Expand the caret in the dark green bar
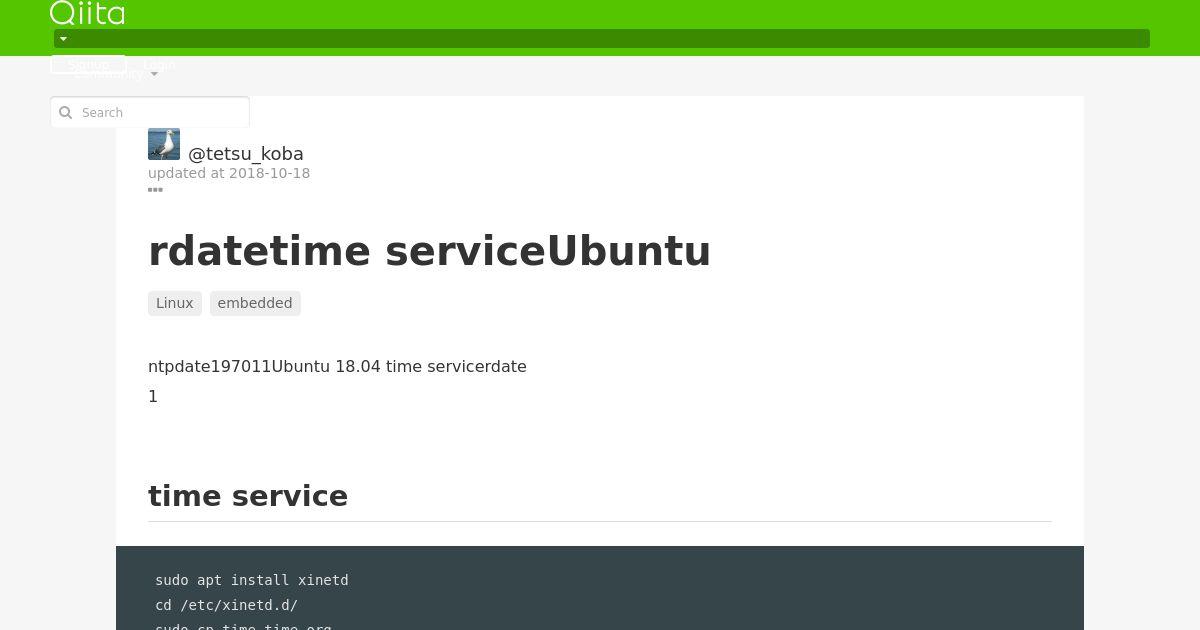This screenshot has width=1200, height=630. 63,39
